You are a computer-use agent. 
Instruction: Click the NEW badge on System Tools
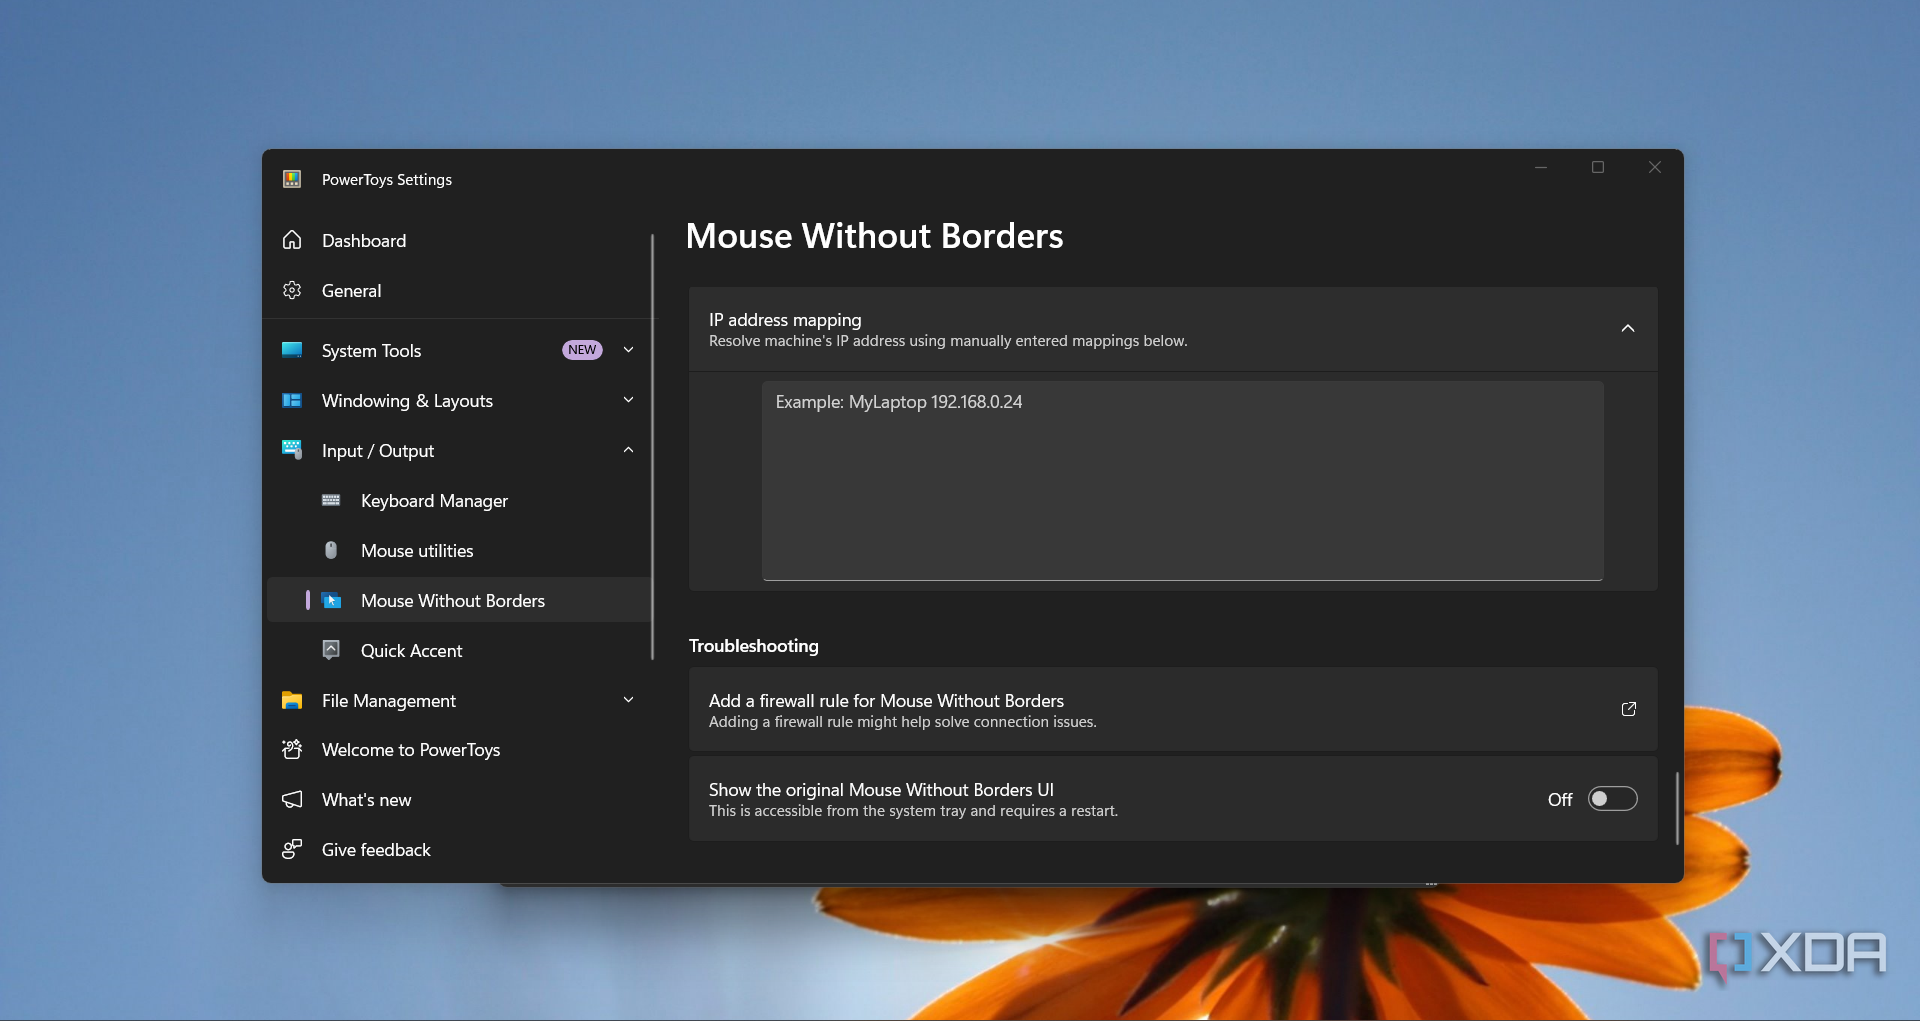[x=582, y=350]
